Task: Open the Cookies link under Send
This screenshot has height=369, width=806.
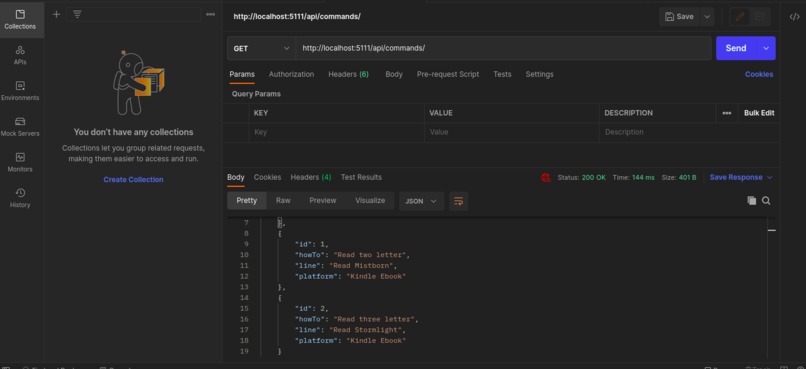Action: coord(759,74)
